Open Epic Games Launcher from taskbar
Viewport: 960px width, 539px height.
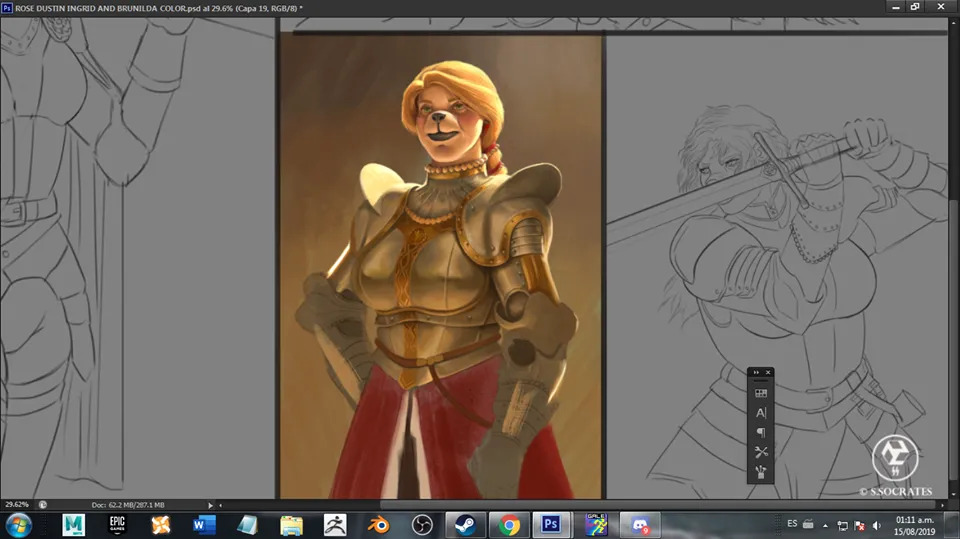pyautogui.click(x=117, y=525)
